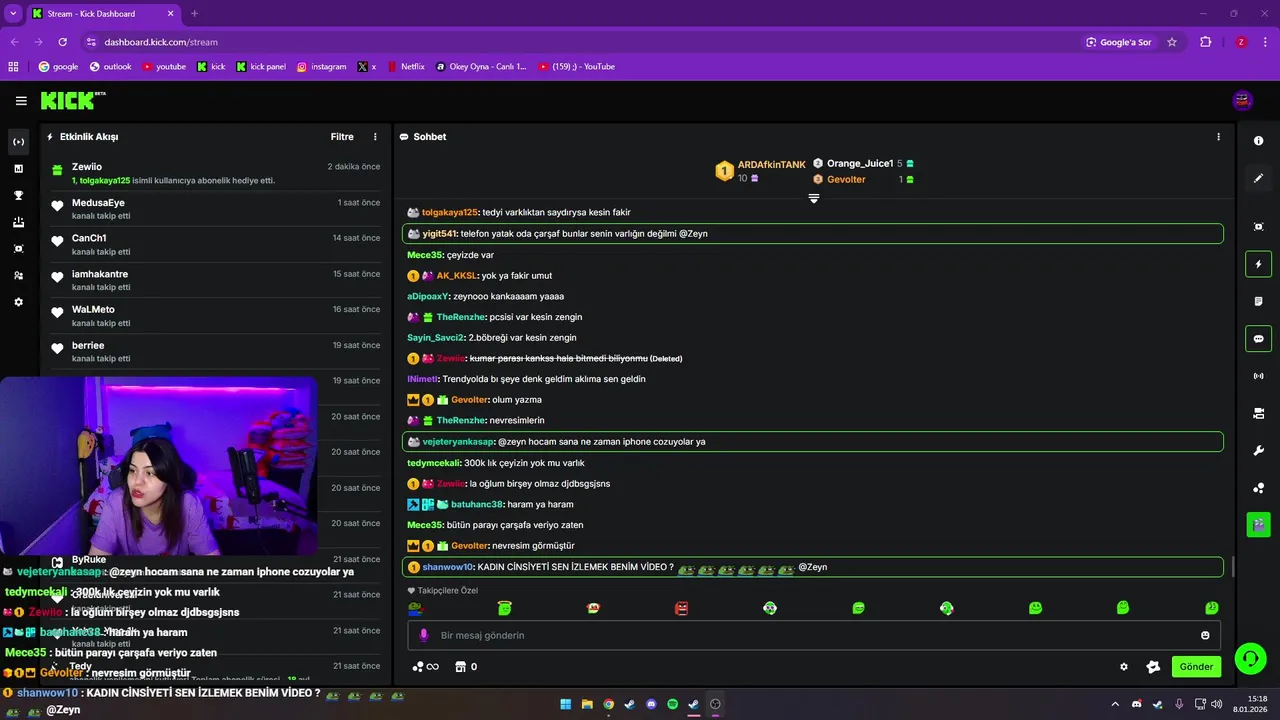Screen dimensions: 1280x720
Task: Open the chat badge icon next to Gönder
Action: coord(1153,667)
